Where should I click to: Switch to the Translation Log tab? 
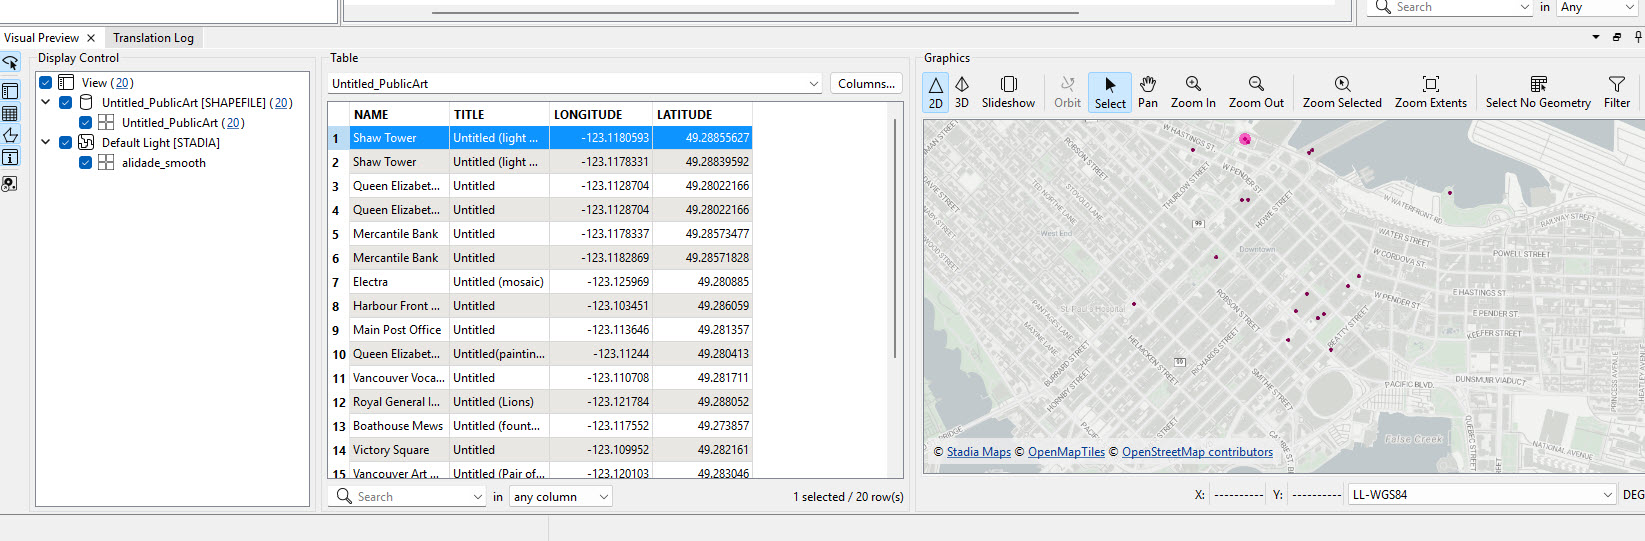[x=153, y=38]
